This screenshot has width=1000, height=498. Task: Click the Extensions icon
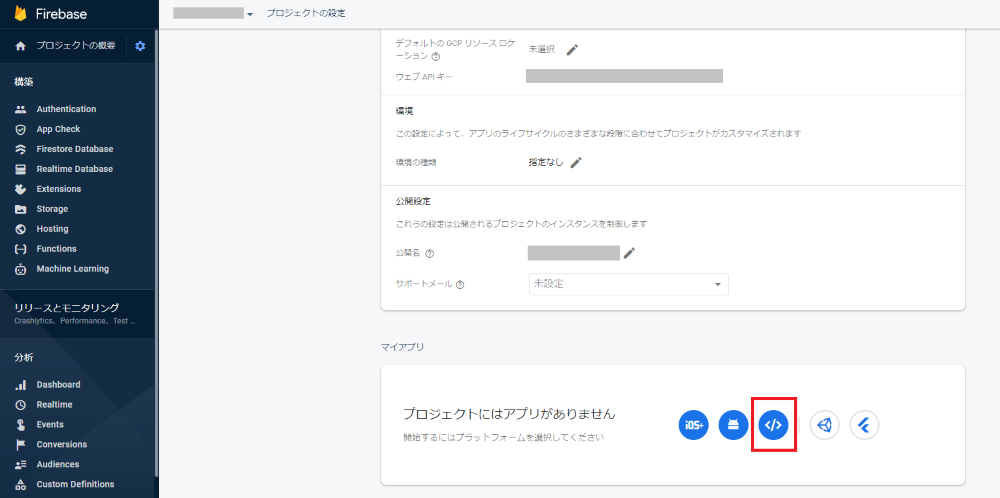pyautogui.click(x=20, y=189)
